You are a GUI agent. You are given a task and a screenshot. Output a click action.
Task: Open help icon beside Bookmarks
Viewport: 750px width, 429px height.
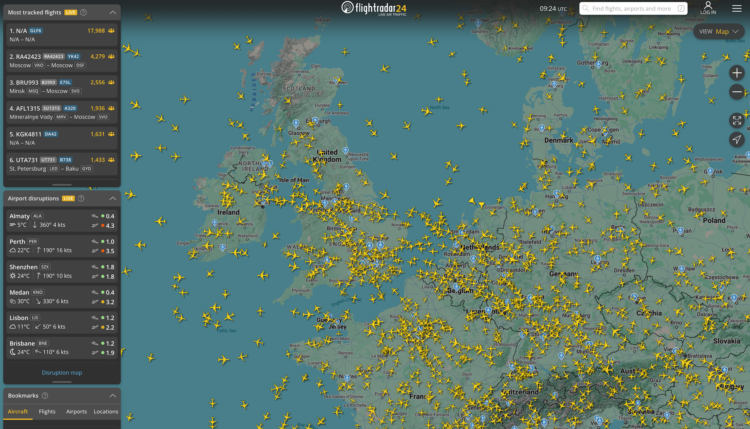[x=45, y=396]
